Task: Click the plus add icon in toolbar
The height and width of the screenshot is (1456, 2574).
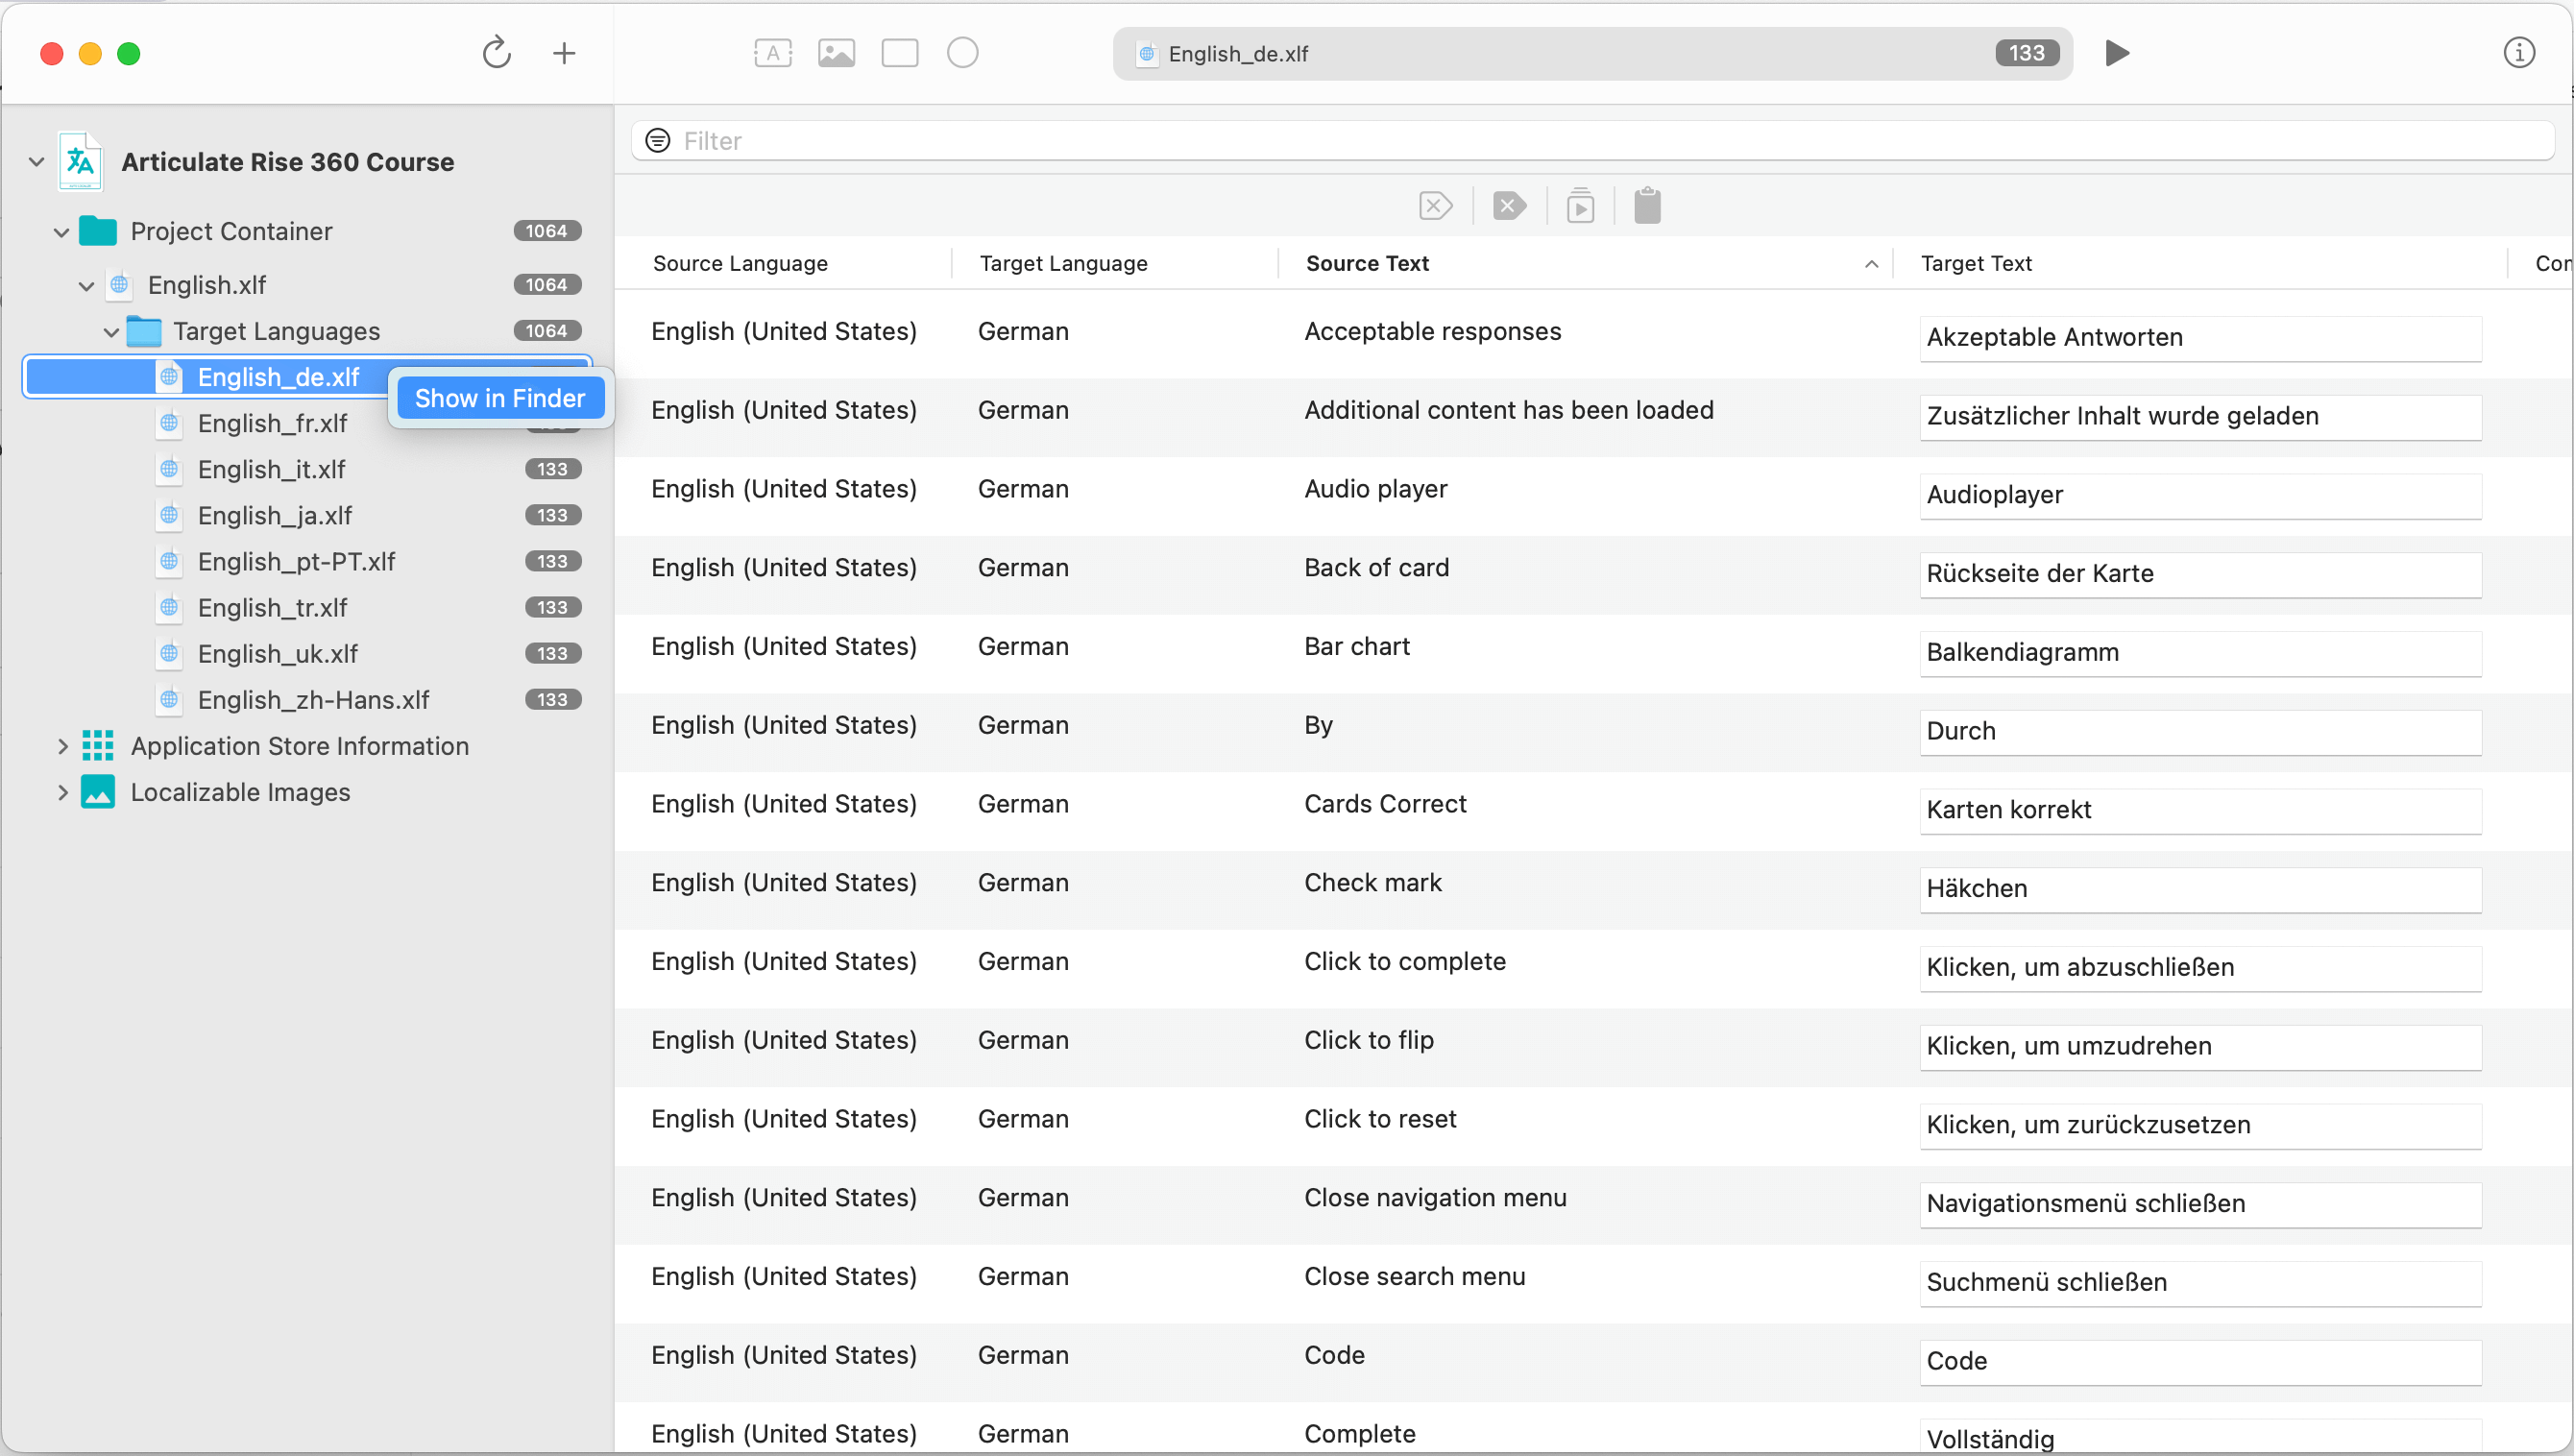Action: pyautogui.click(x=564, y=53)
